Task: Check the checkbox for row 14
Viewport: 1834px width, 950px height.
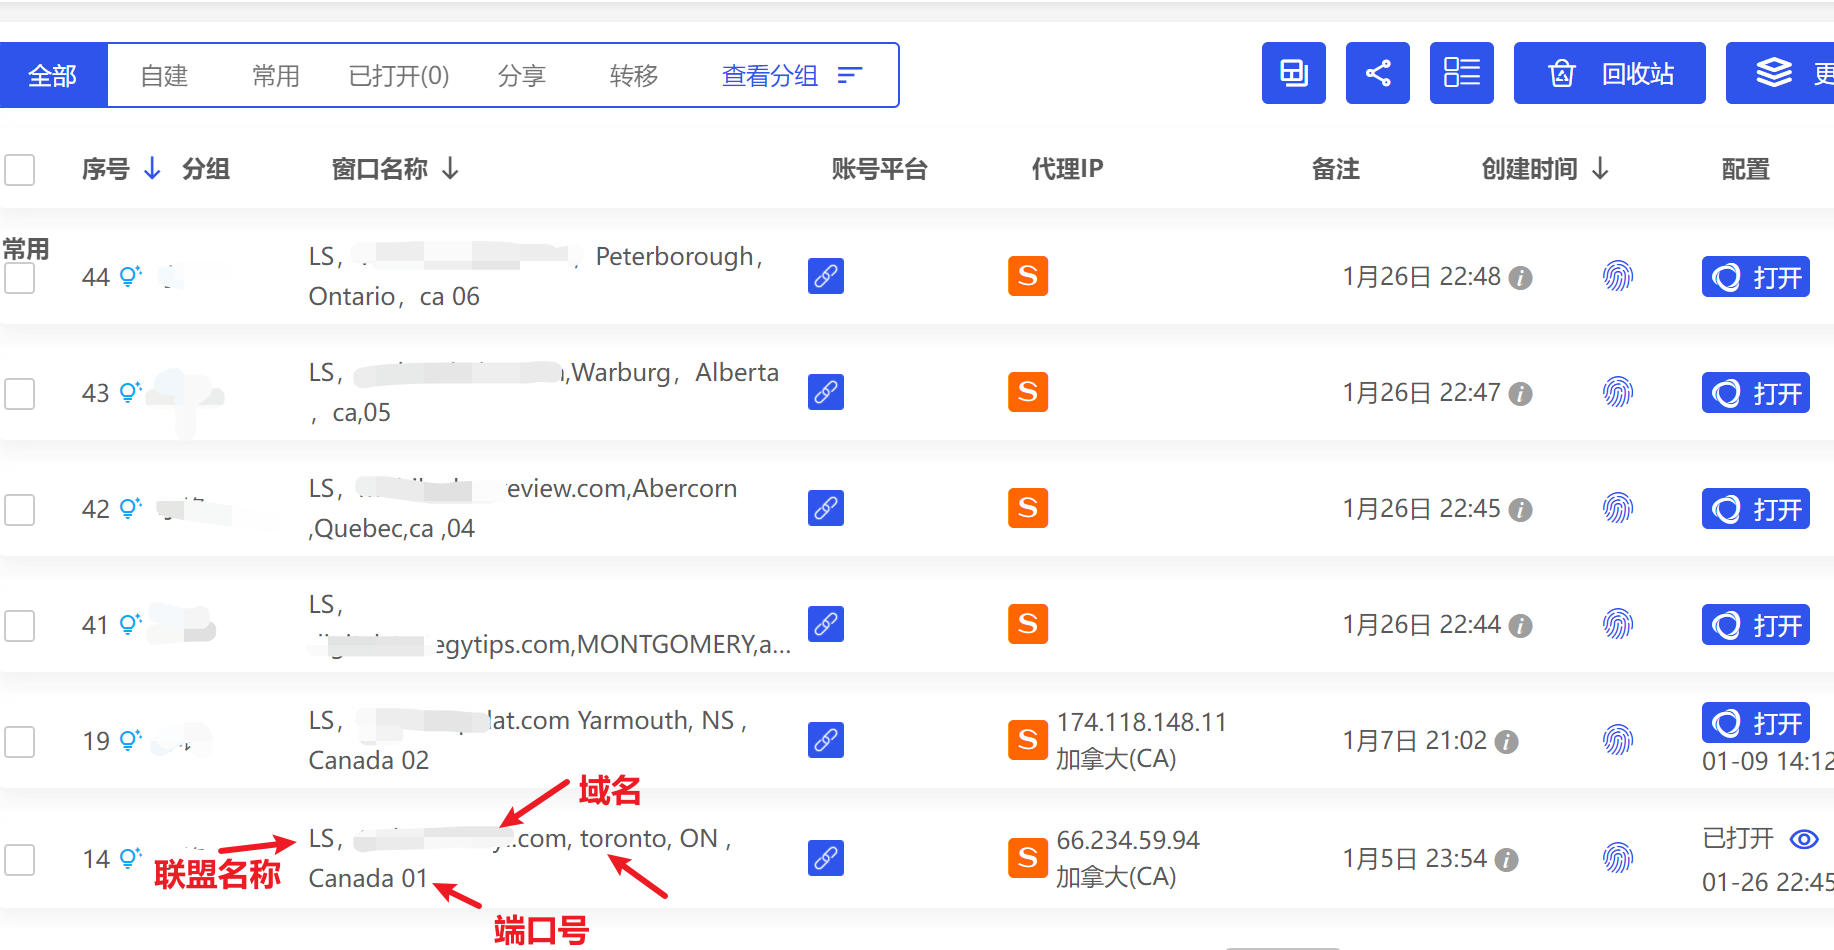Action: tap(20, 860)
